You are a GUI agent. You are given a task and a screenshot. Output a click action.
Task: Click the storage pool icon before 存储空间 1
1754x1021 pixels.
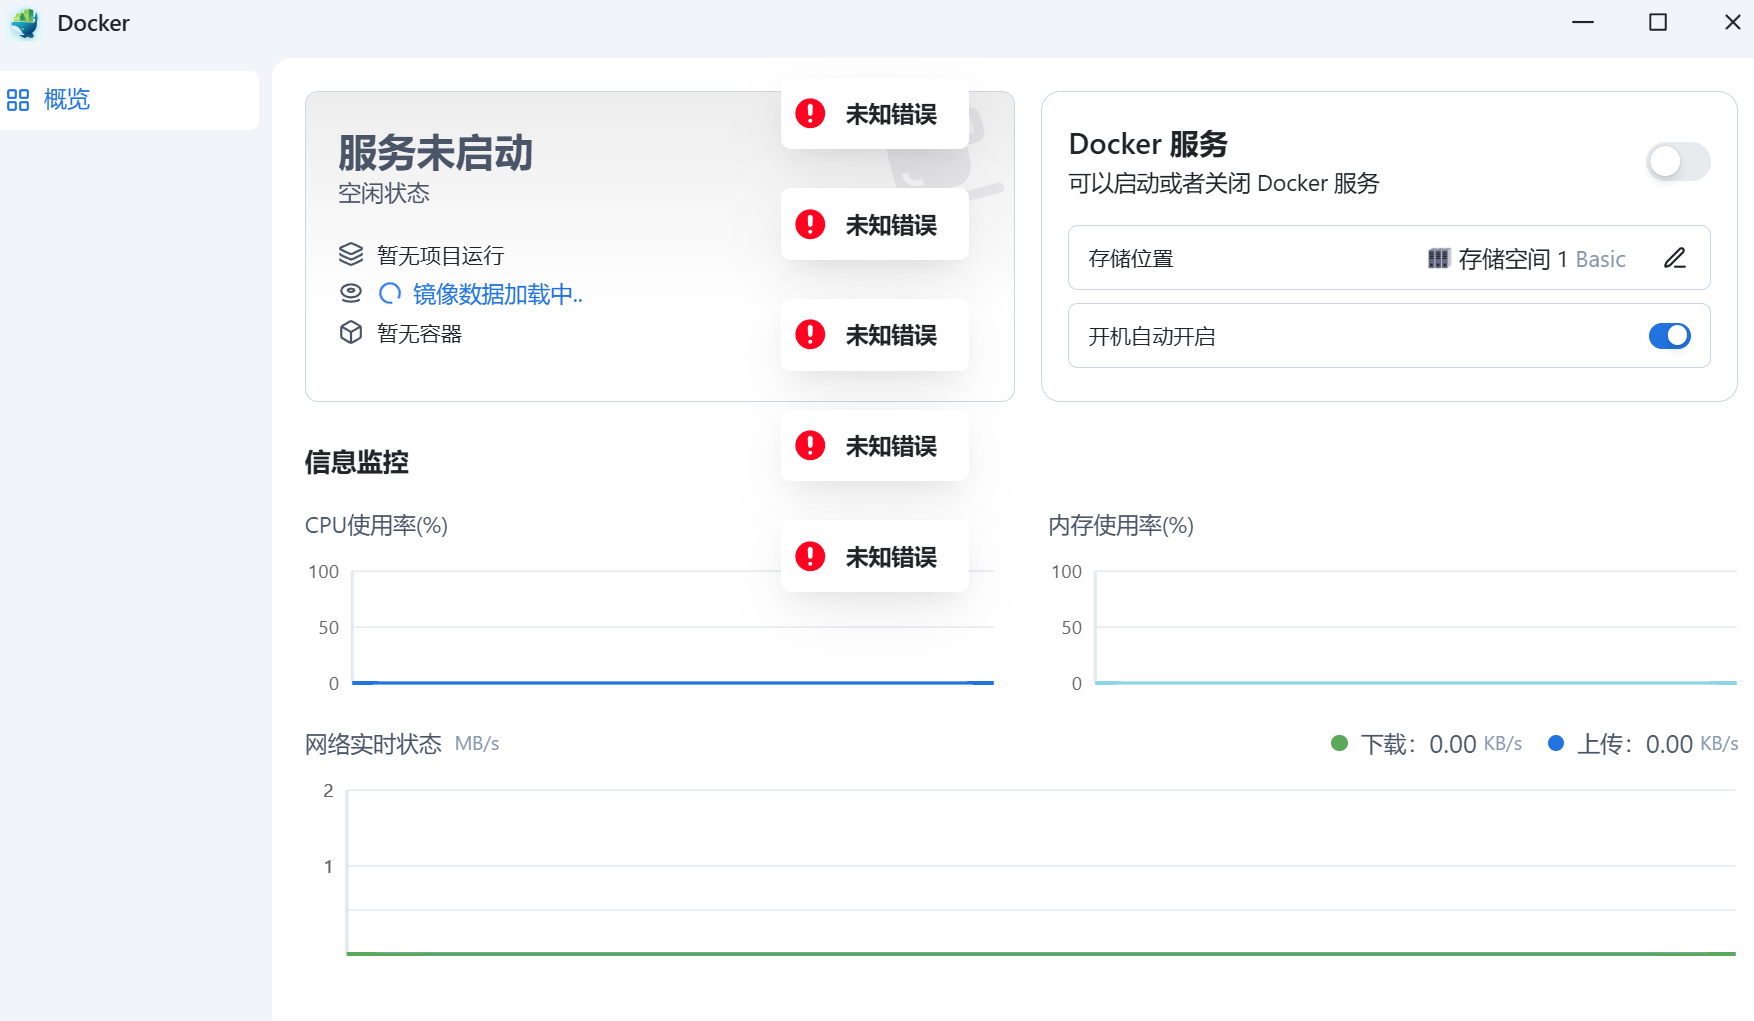click(x=1438, y=259)
